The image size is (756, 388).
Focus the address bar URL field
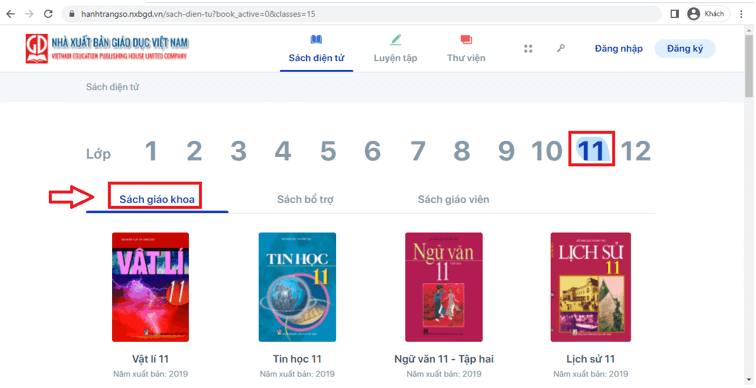tap(362, 14)
